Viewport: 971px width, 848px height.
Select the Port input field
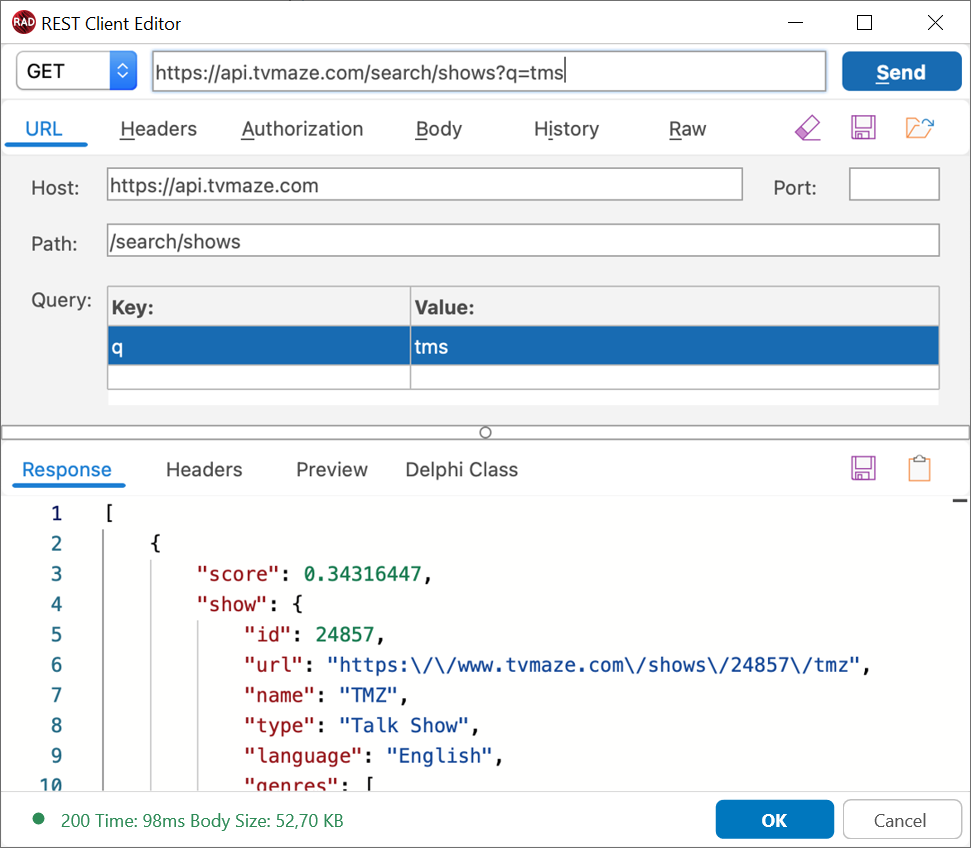(893, 184)
